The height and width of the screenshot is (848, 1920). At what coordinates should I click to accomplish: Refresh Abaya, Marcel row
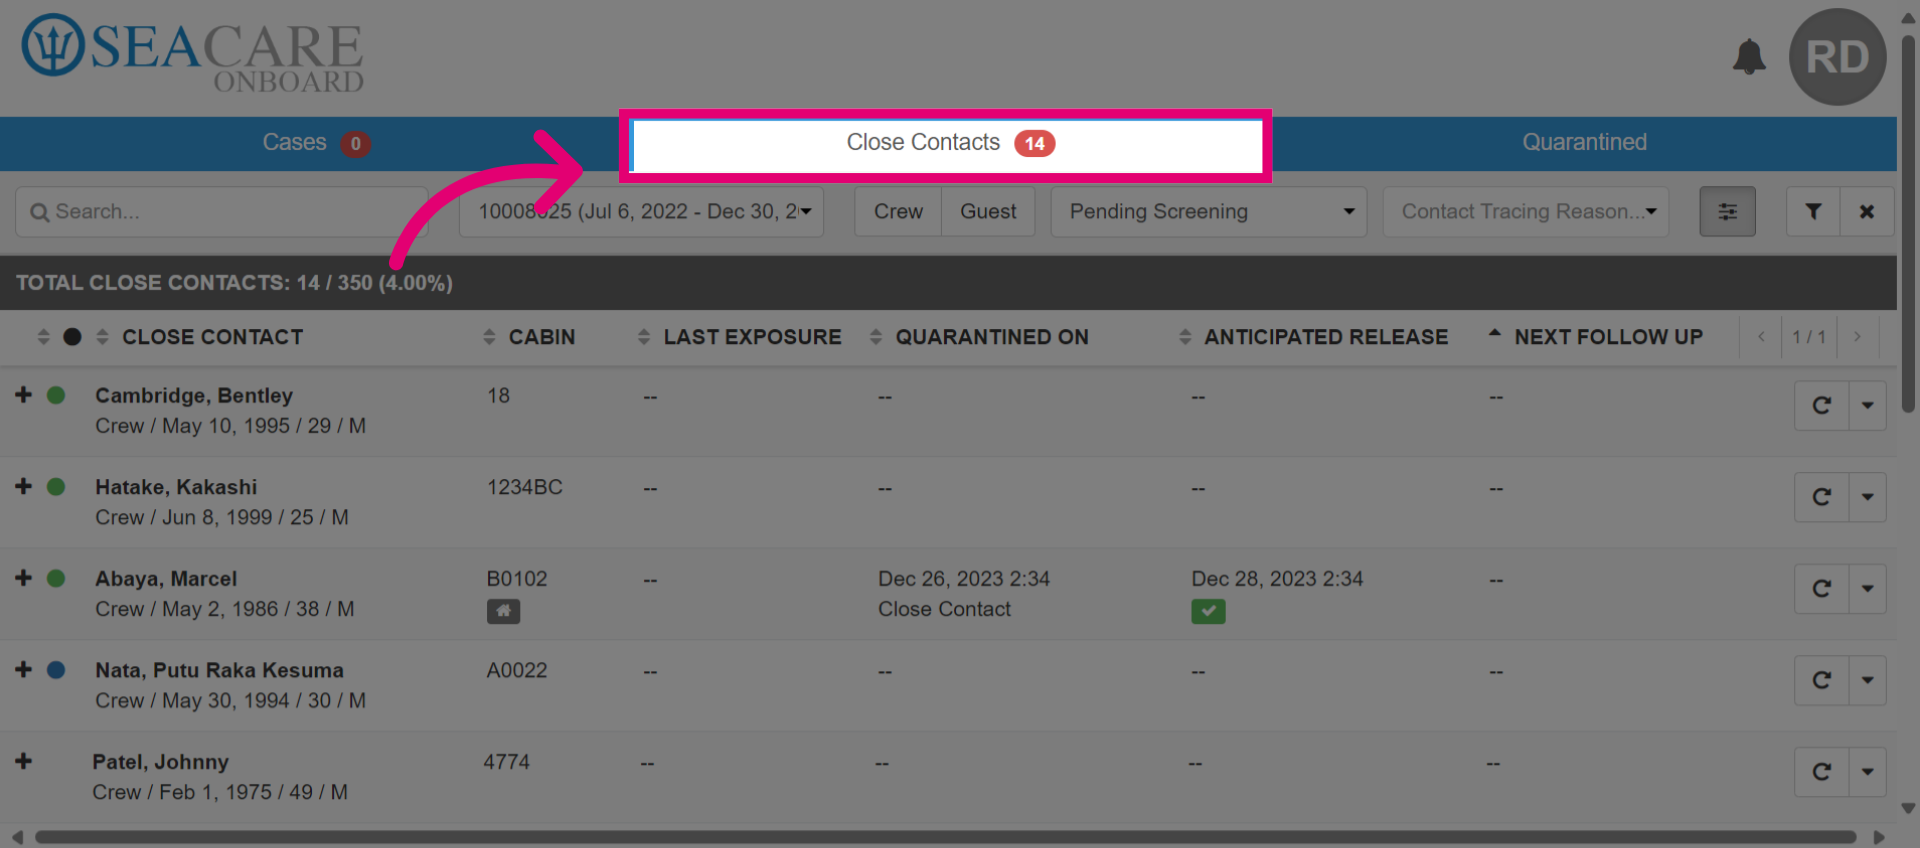pos(1821,589)
